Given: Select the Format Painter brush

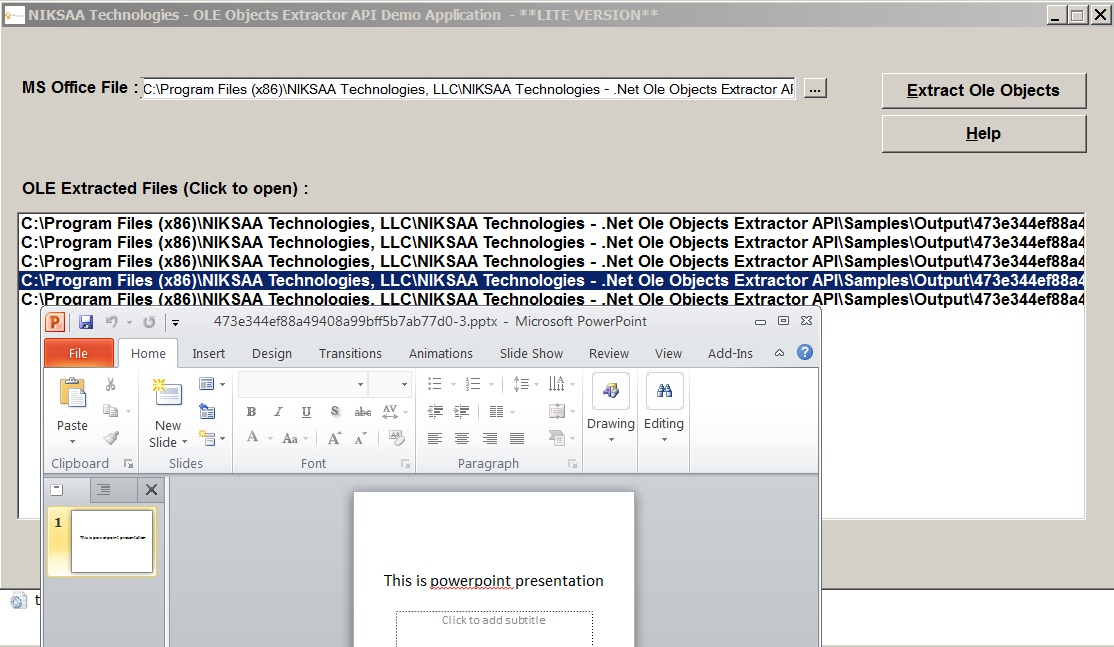Looking at the screenshot, I should [x=110, y=437].
